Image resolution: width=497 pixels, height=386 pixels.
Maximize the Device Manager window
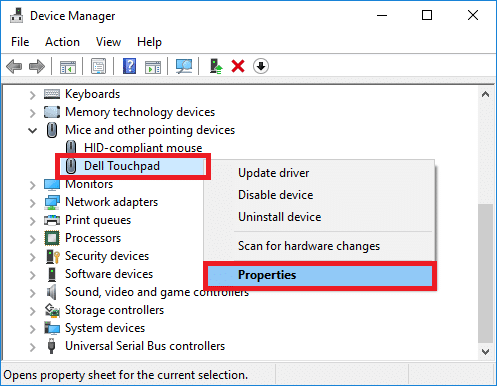pyautogui.click(x=427, y=15)
